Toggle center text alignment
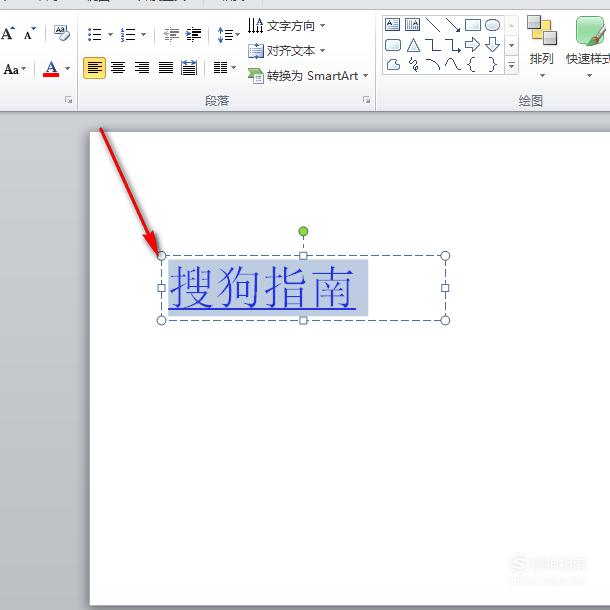This screenshot has height=610, width=610. (118, 68)
